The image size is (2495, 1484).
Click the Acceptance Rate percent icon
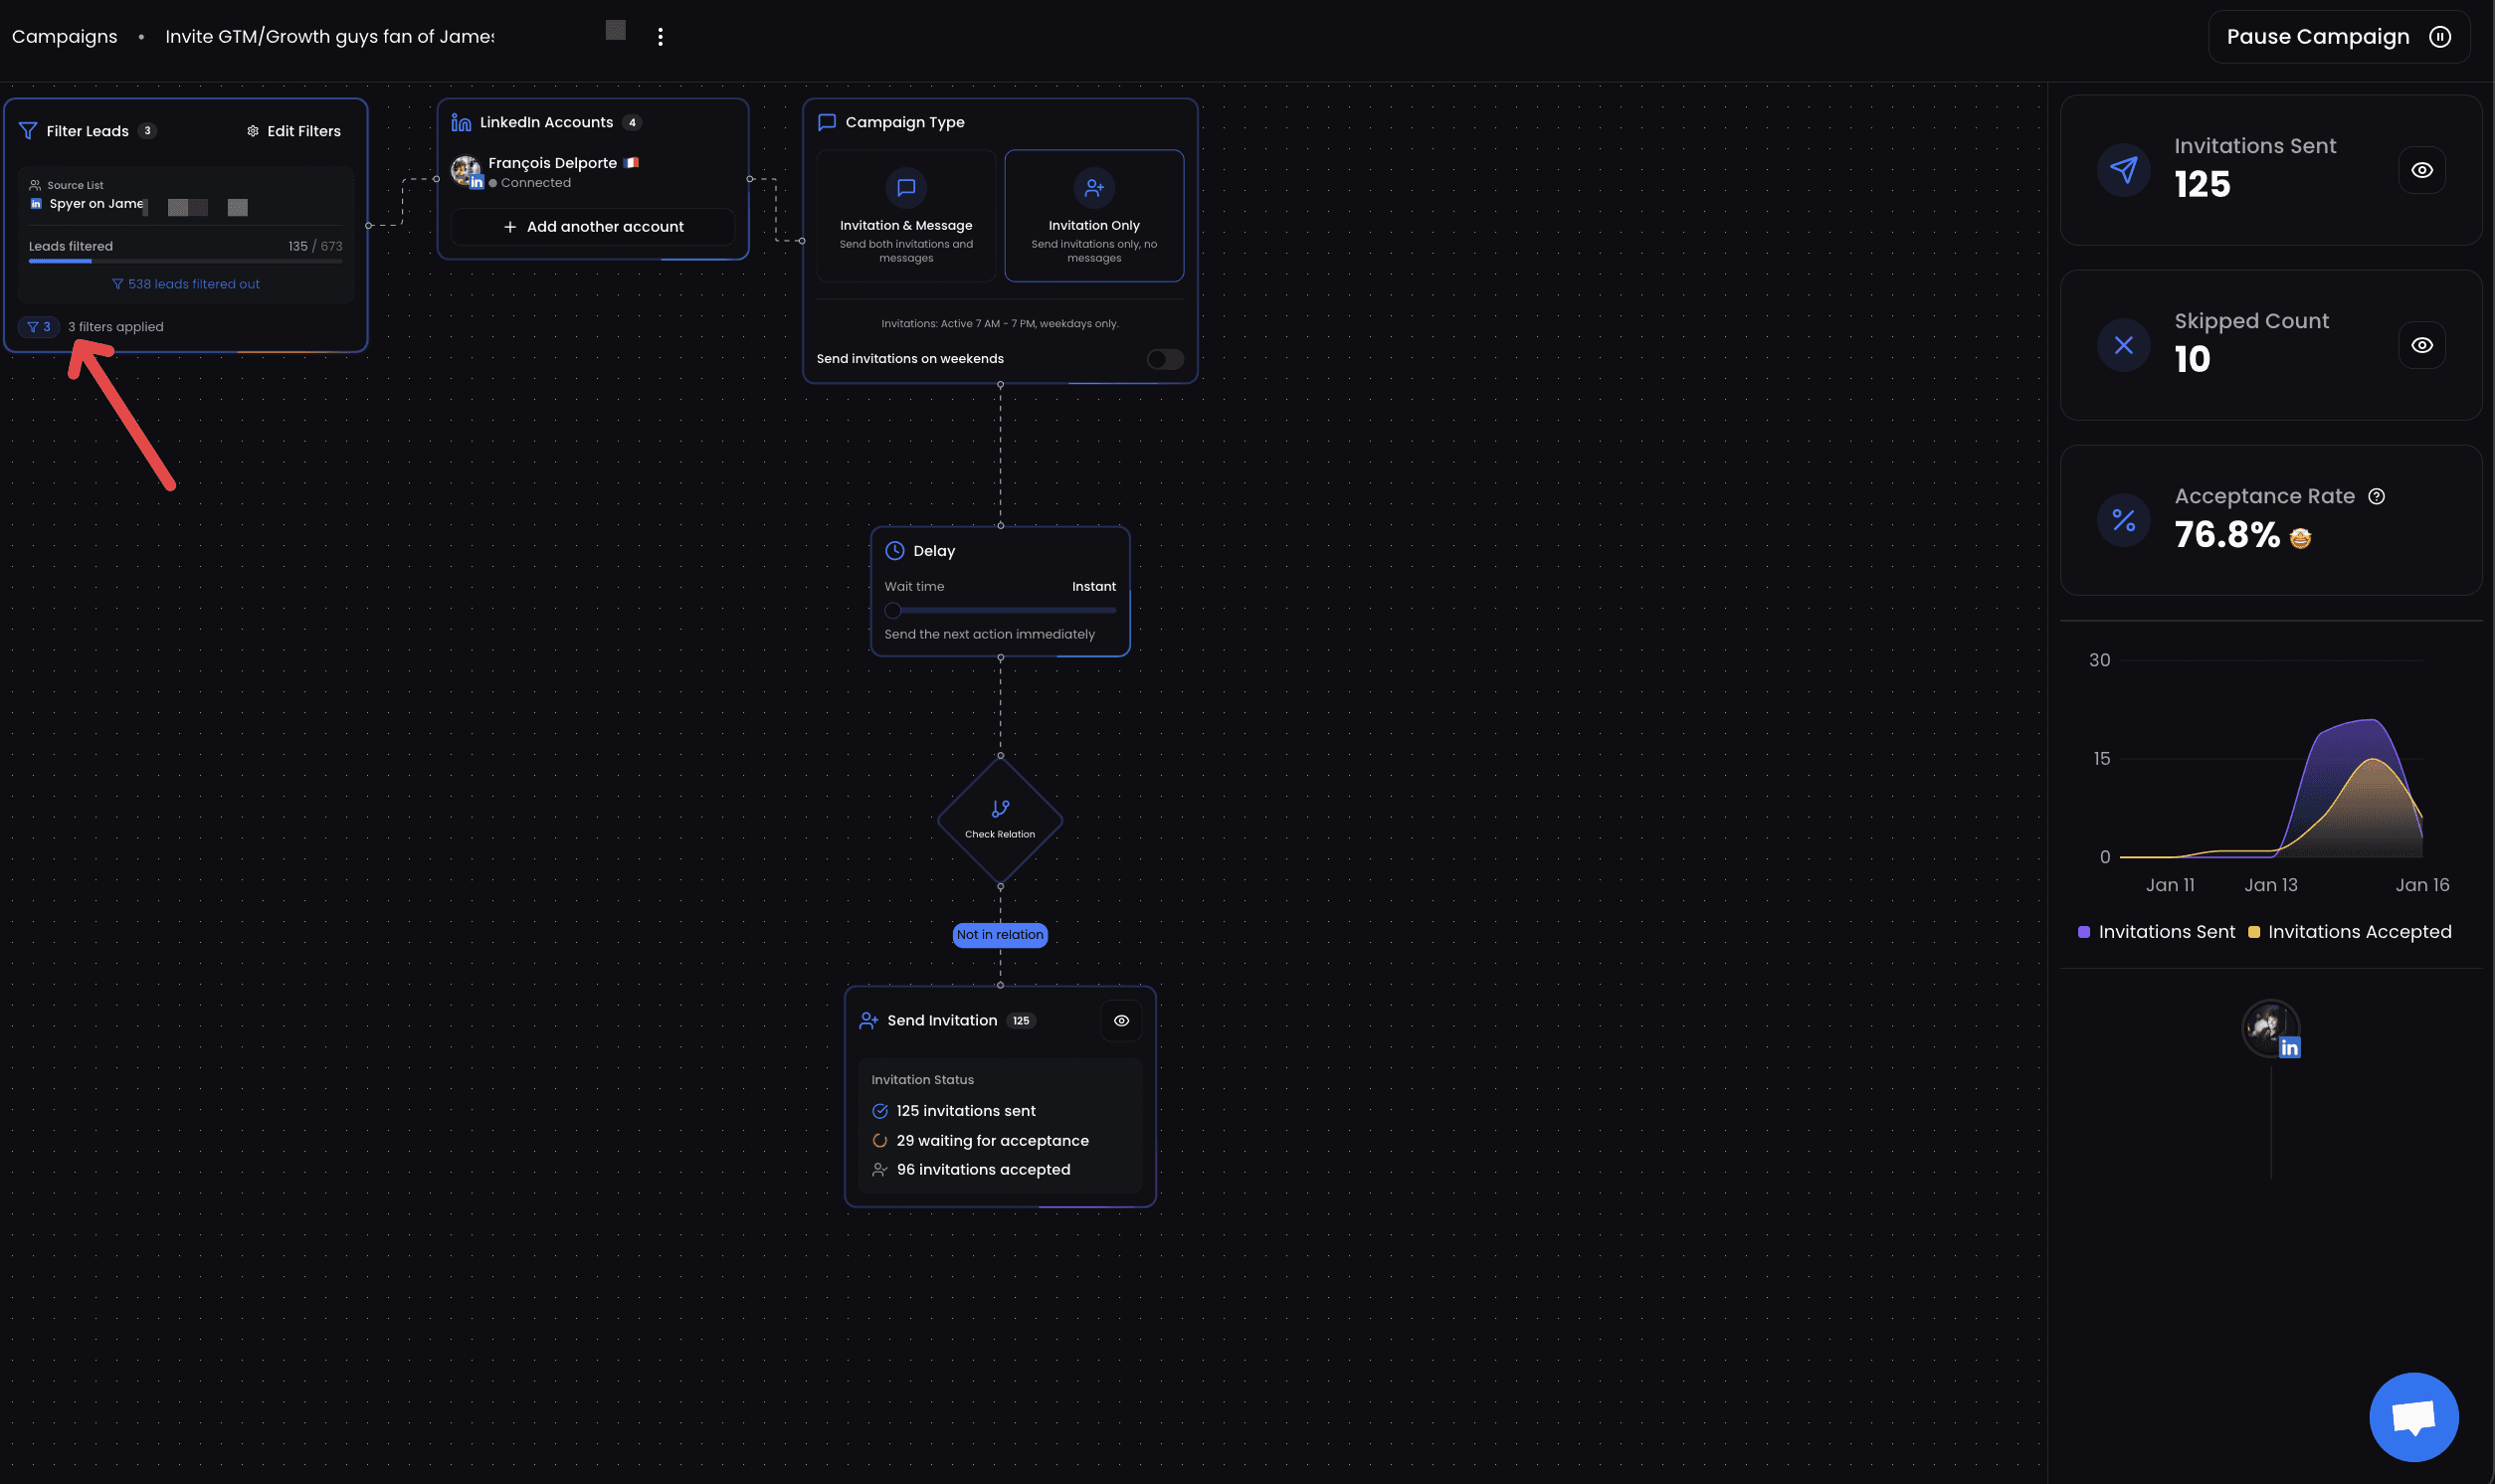(x=2123, y=520)
